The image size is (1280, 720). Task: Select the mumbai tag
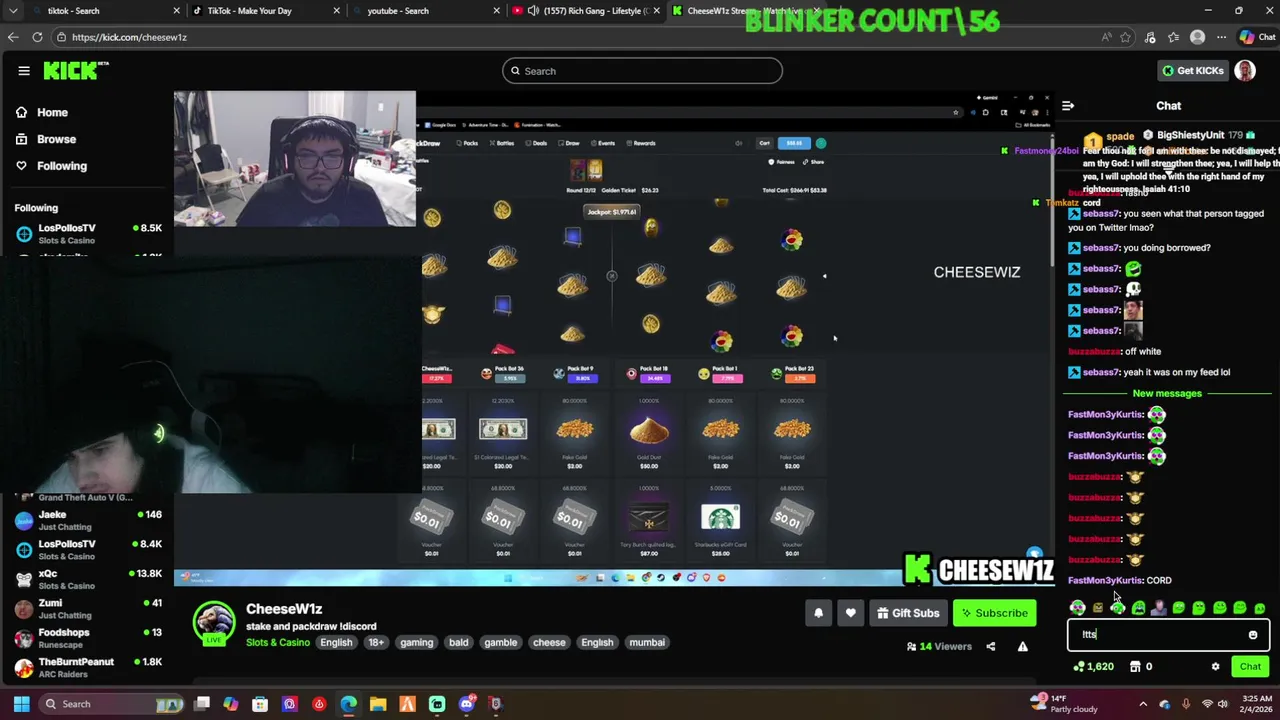point(647,643)
